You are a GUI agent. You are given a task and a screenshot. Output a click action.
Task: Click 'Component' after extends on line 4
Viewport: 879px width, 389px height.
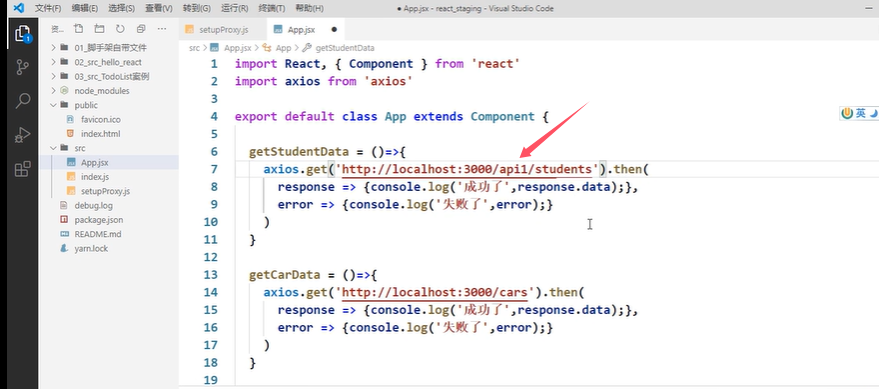[502, 117]
